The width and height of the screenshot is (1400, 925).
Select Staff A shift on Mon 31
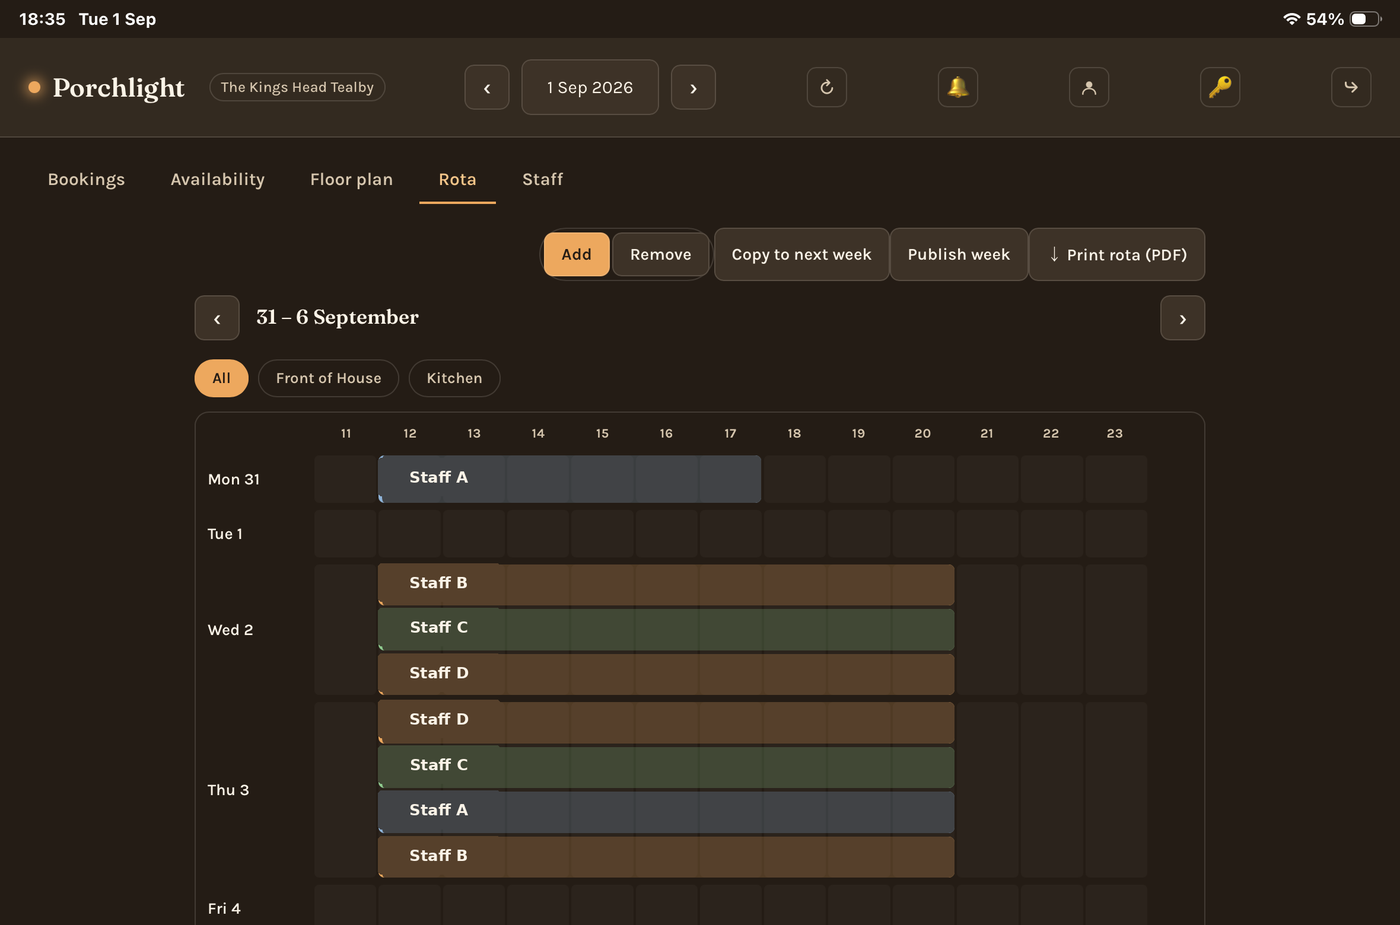(570, 479)
